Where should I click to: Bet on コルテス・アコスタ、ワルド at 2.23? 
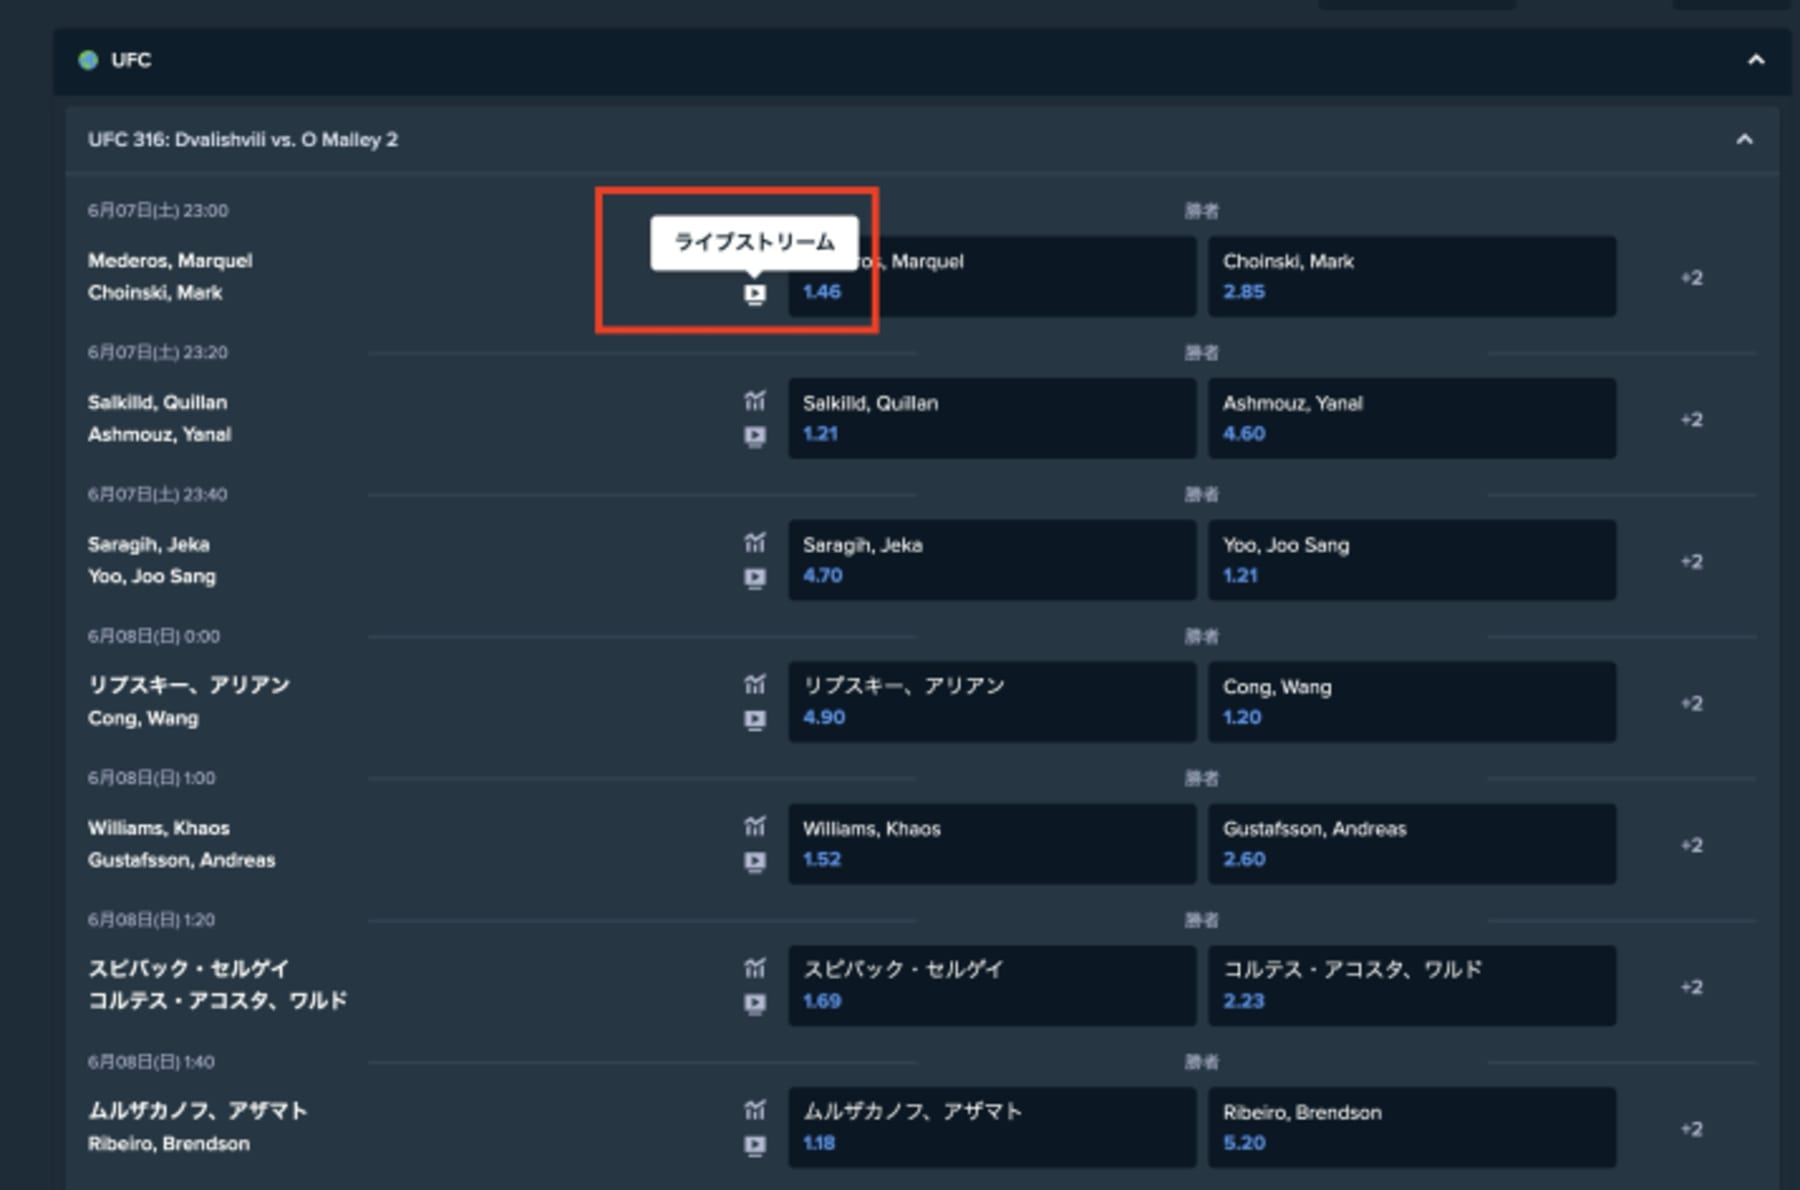pyautogui.click(x=1412, y=987)
